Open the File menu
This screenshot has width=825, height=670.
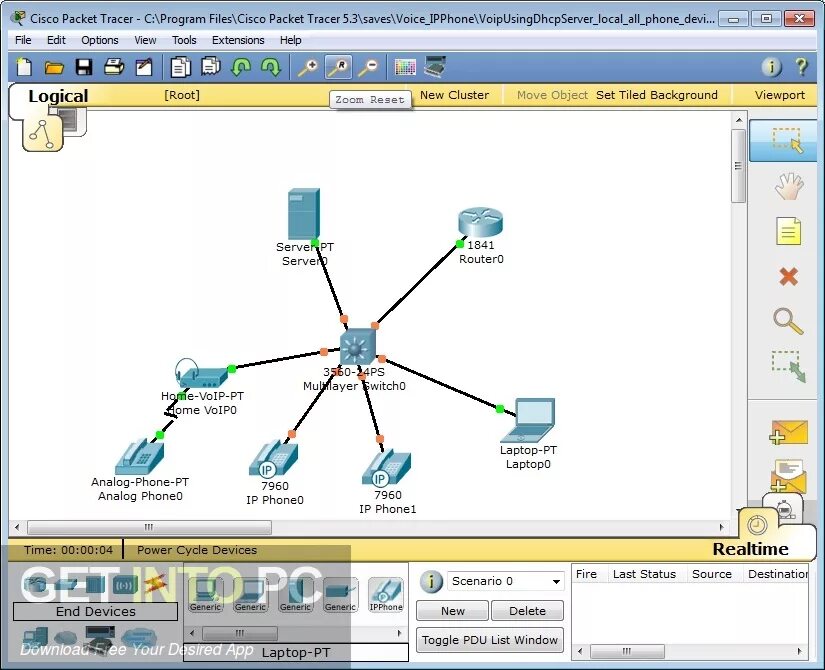[23, 40]
